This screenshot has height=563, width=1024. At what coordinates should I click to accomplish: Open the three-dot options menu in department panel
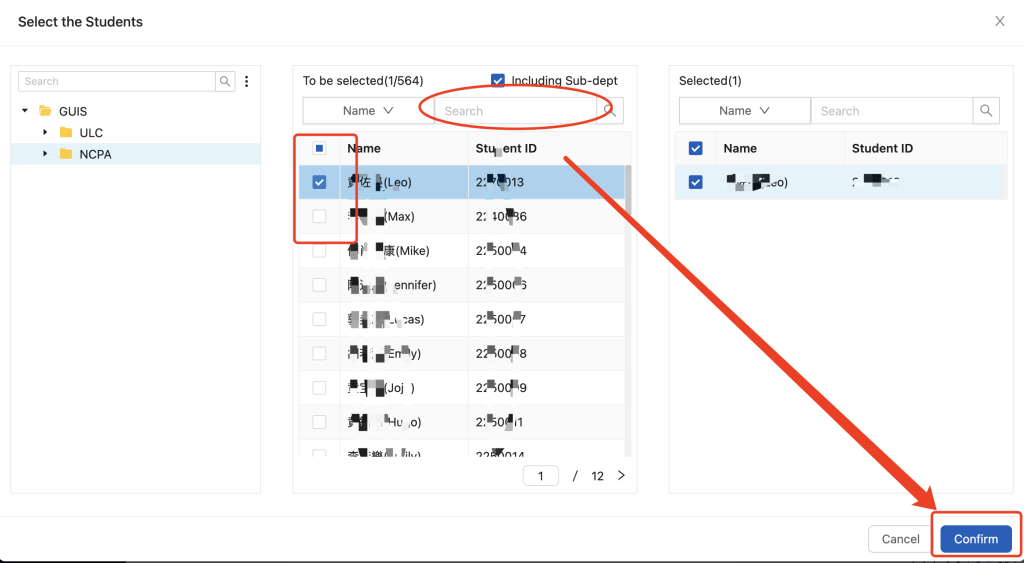[x=246, y=82]
